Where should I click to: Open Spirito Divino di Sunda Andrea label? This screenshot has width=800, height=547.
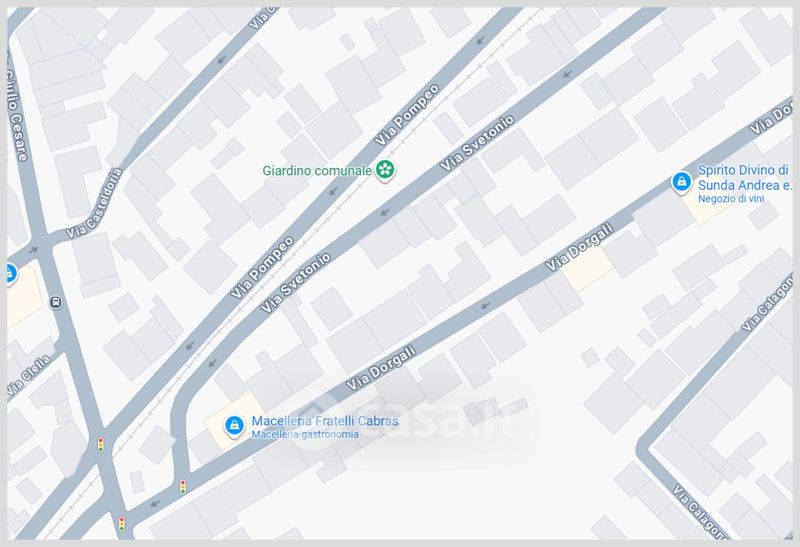point(744,177)
